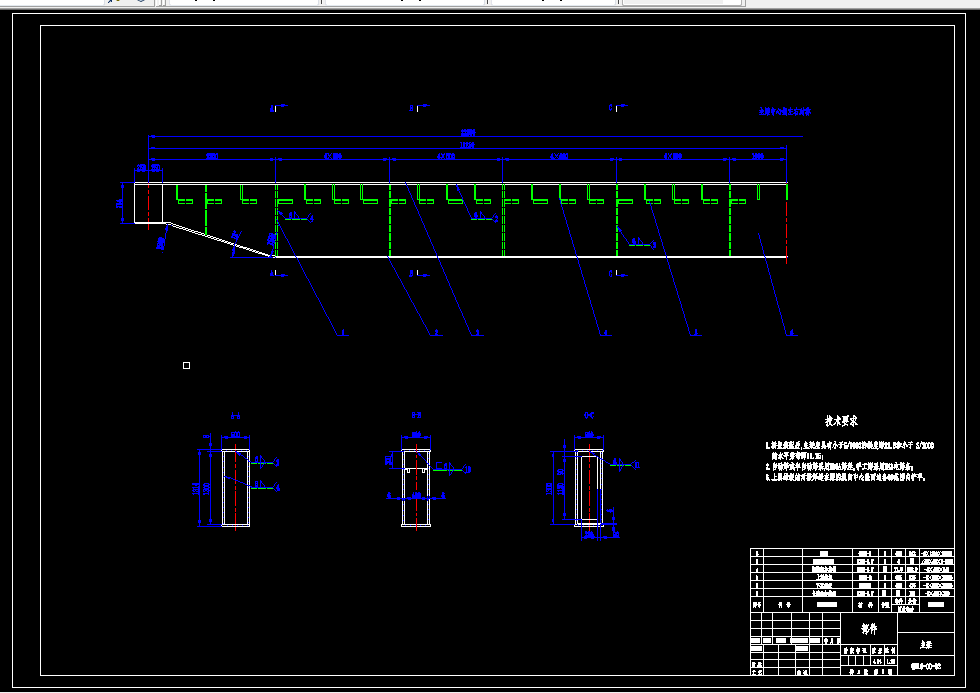Select the A-A cross-section drawing
This screenshot has width=980, height=693.
click(x=236, y=487)
